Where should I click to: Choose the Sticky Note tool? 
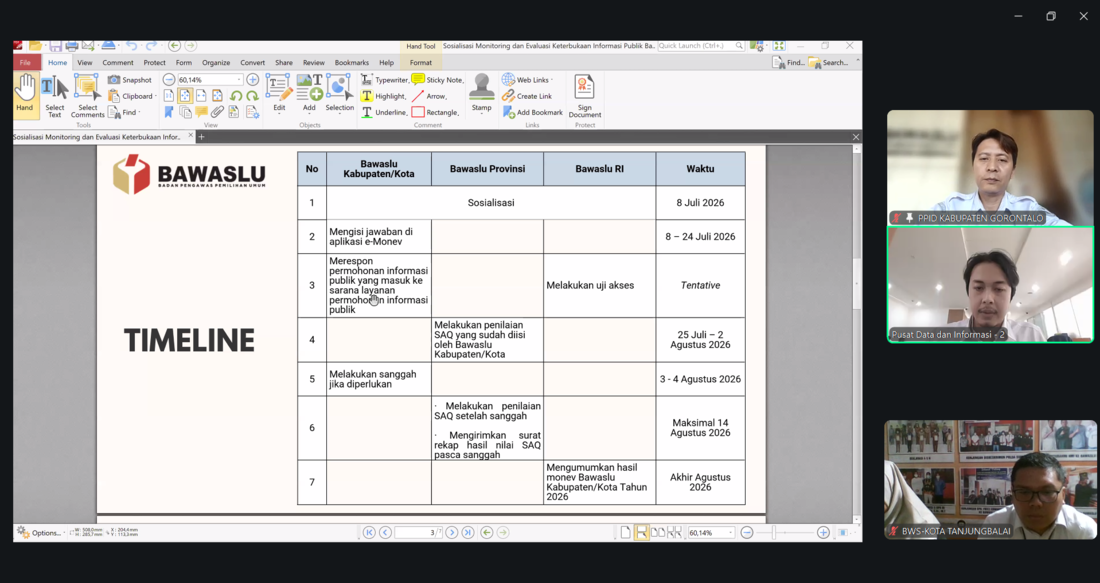(438, 80)
